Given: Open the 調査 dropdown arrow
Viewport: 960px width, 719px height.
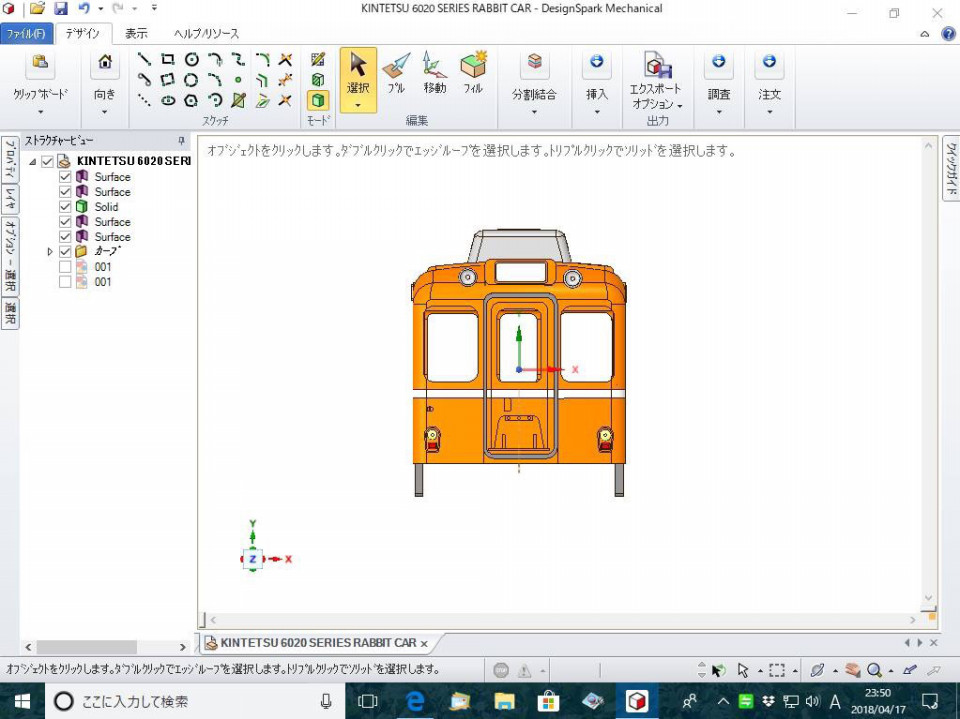Looking at the screenshot, I should tap(719, 112).
